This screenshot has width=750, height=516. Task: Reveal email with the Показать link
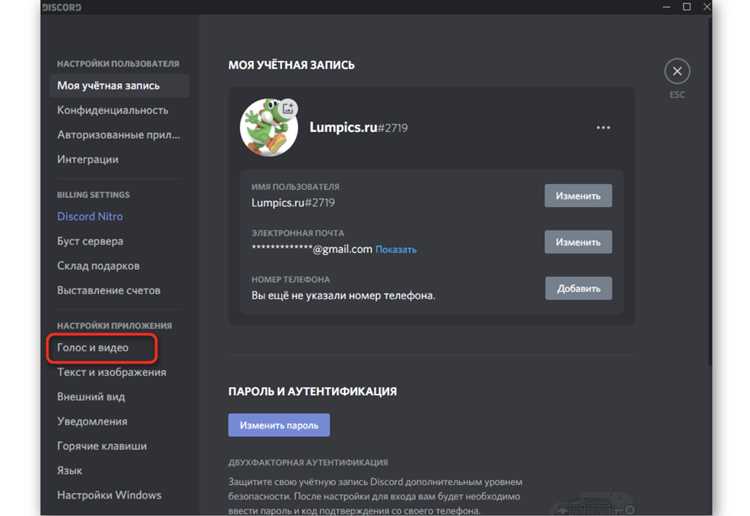click(x=396, y=250)
